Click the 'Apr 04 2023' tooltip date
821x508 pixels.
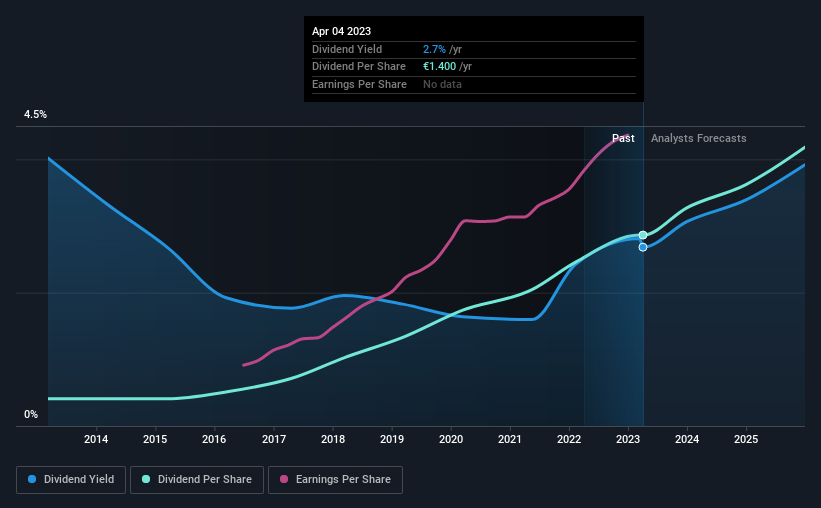pos(341,31)
